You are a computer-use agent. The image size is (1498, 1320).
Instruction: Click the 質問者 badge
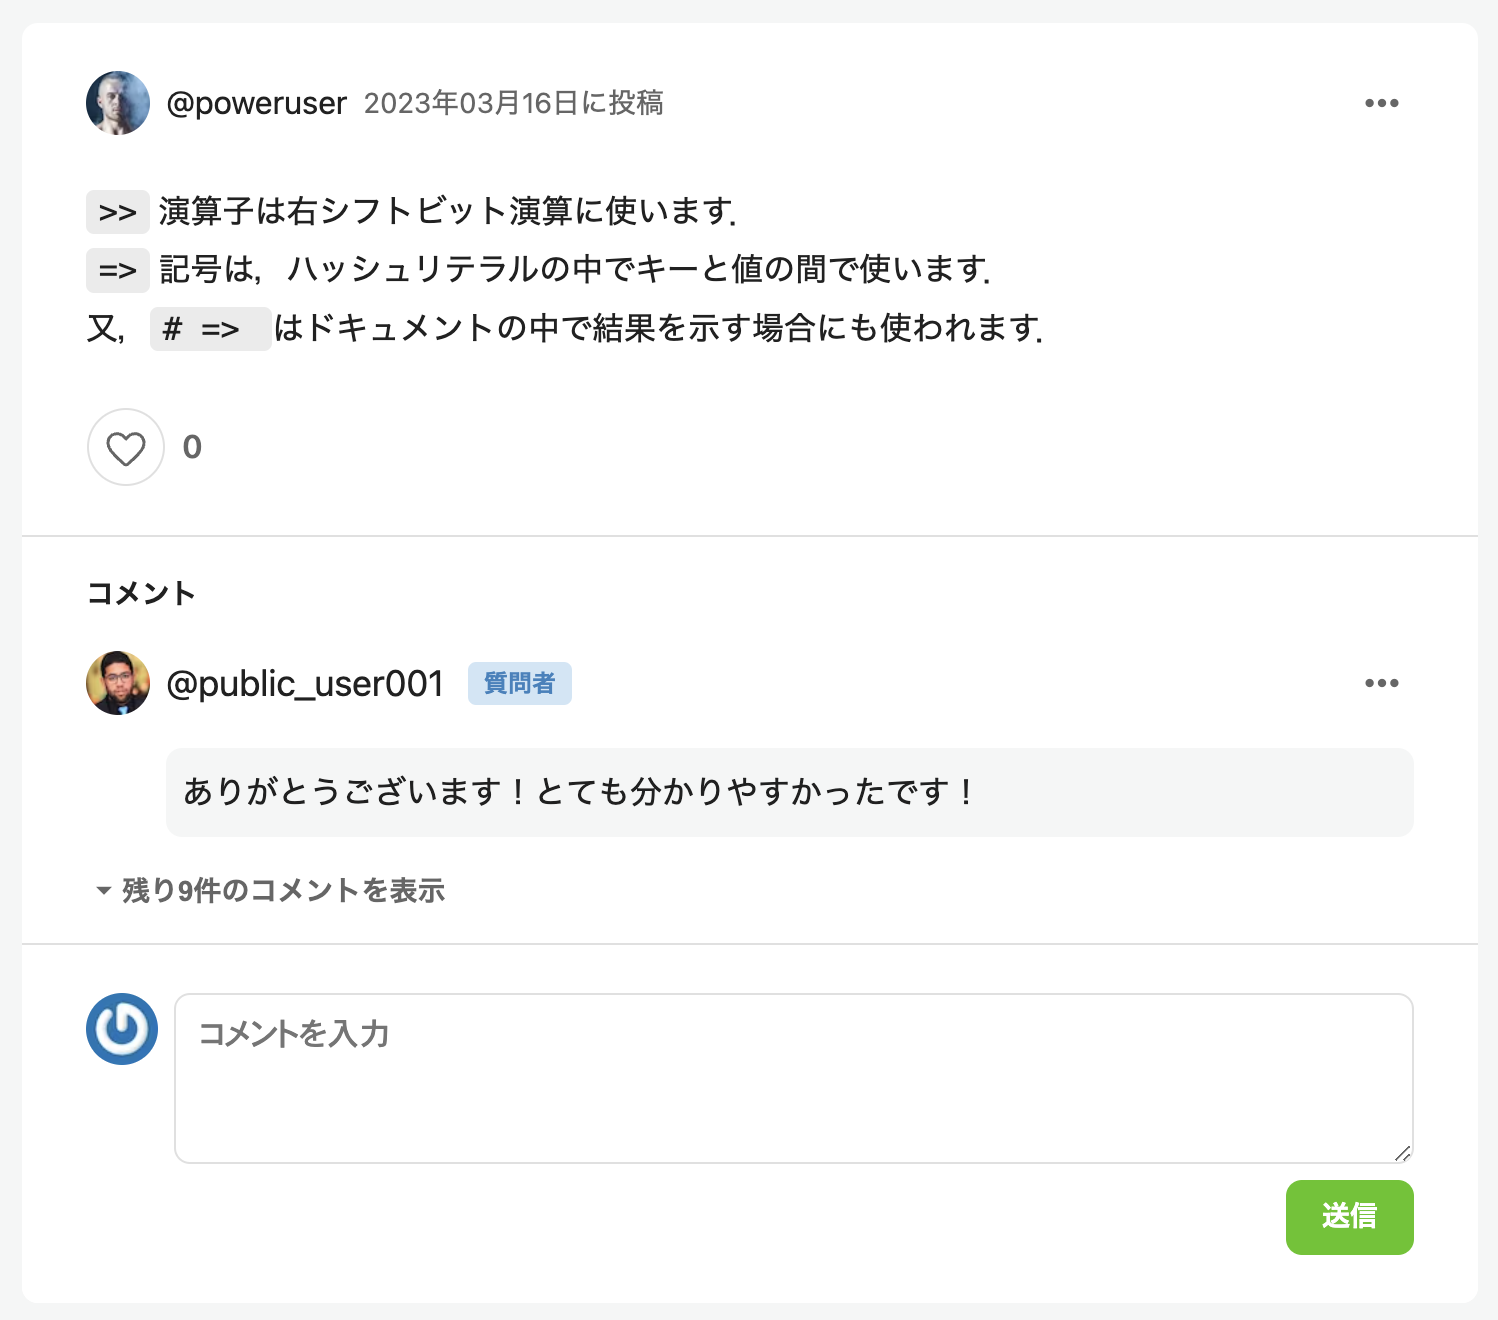(x=520, y=683)
